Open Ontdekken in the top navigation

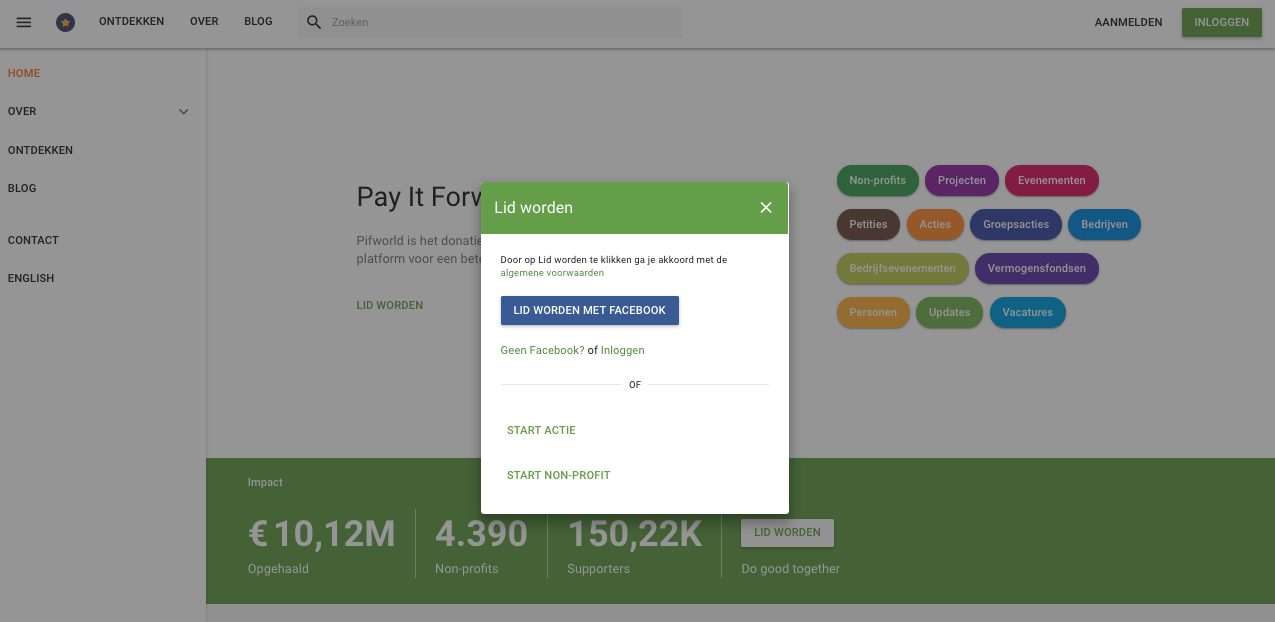coord(131,22)
